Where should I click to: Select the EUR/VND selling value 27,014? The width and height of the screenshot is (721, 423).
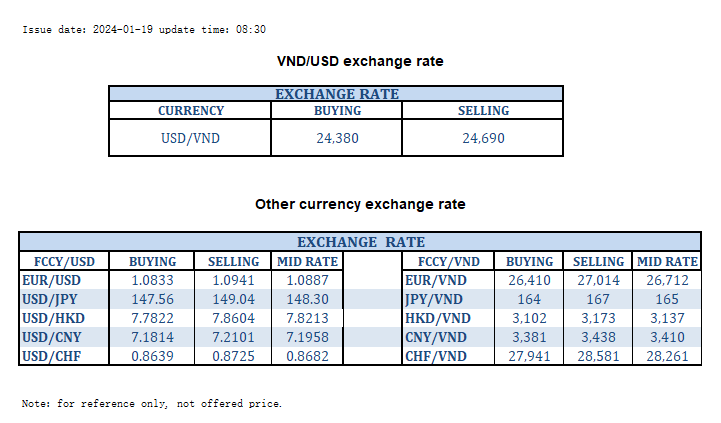[599, 281]
